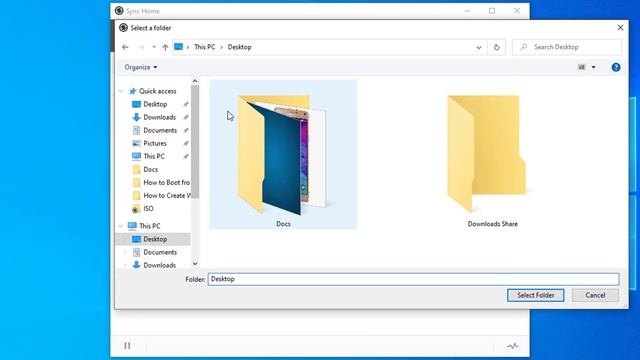
Task: Minimize the Sync Home window
Action: pos(468,11)
